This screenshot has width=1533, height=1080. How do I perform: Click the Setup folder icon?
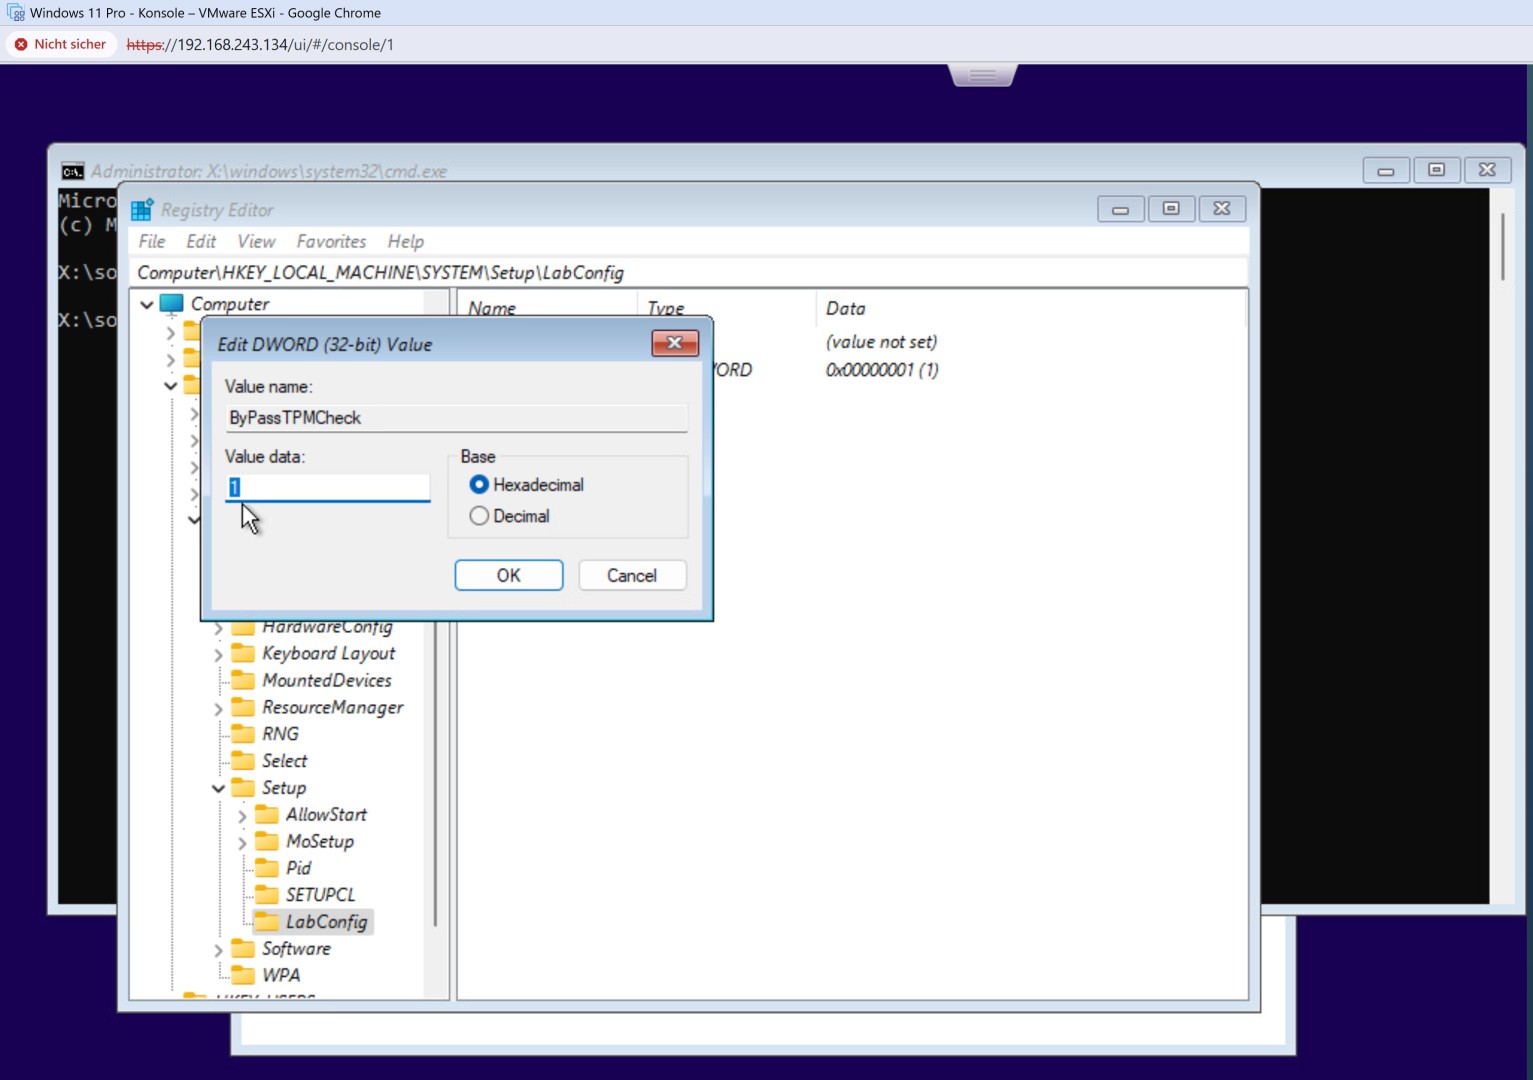click(x=243, y=788)
